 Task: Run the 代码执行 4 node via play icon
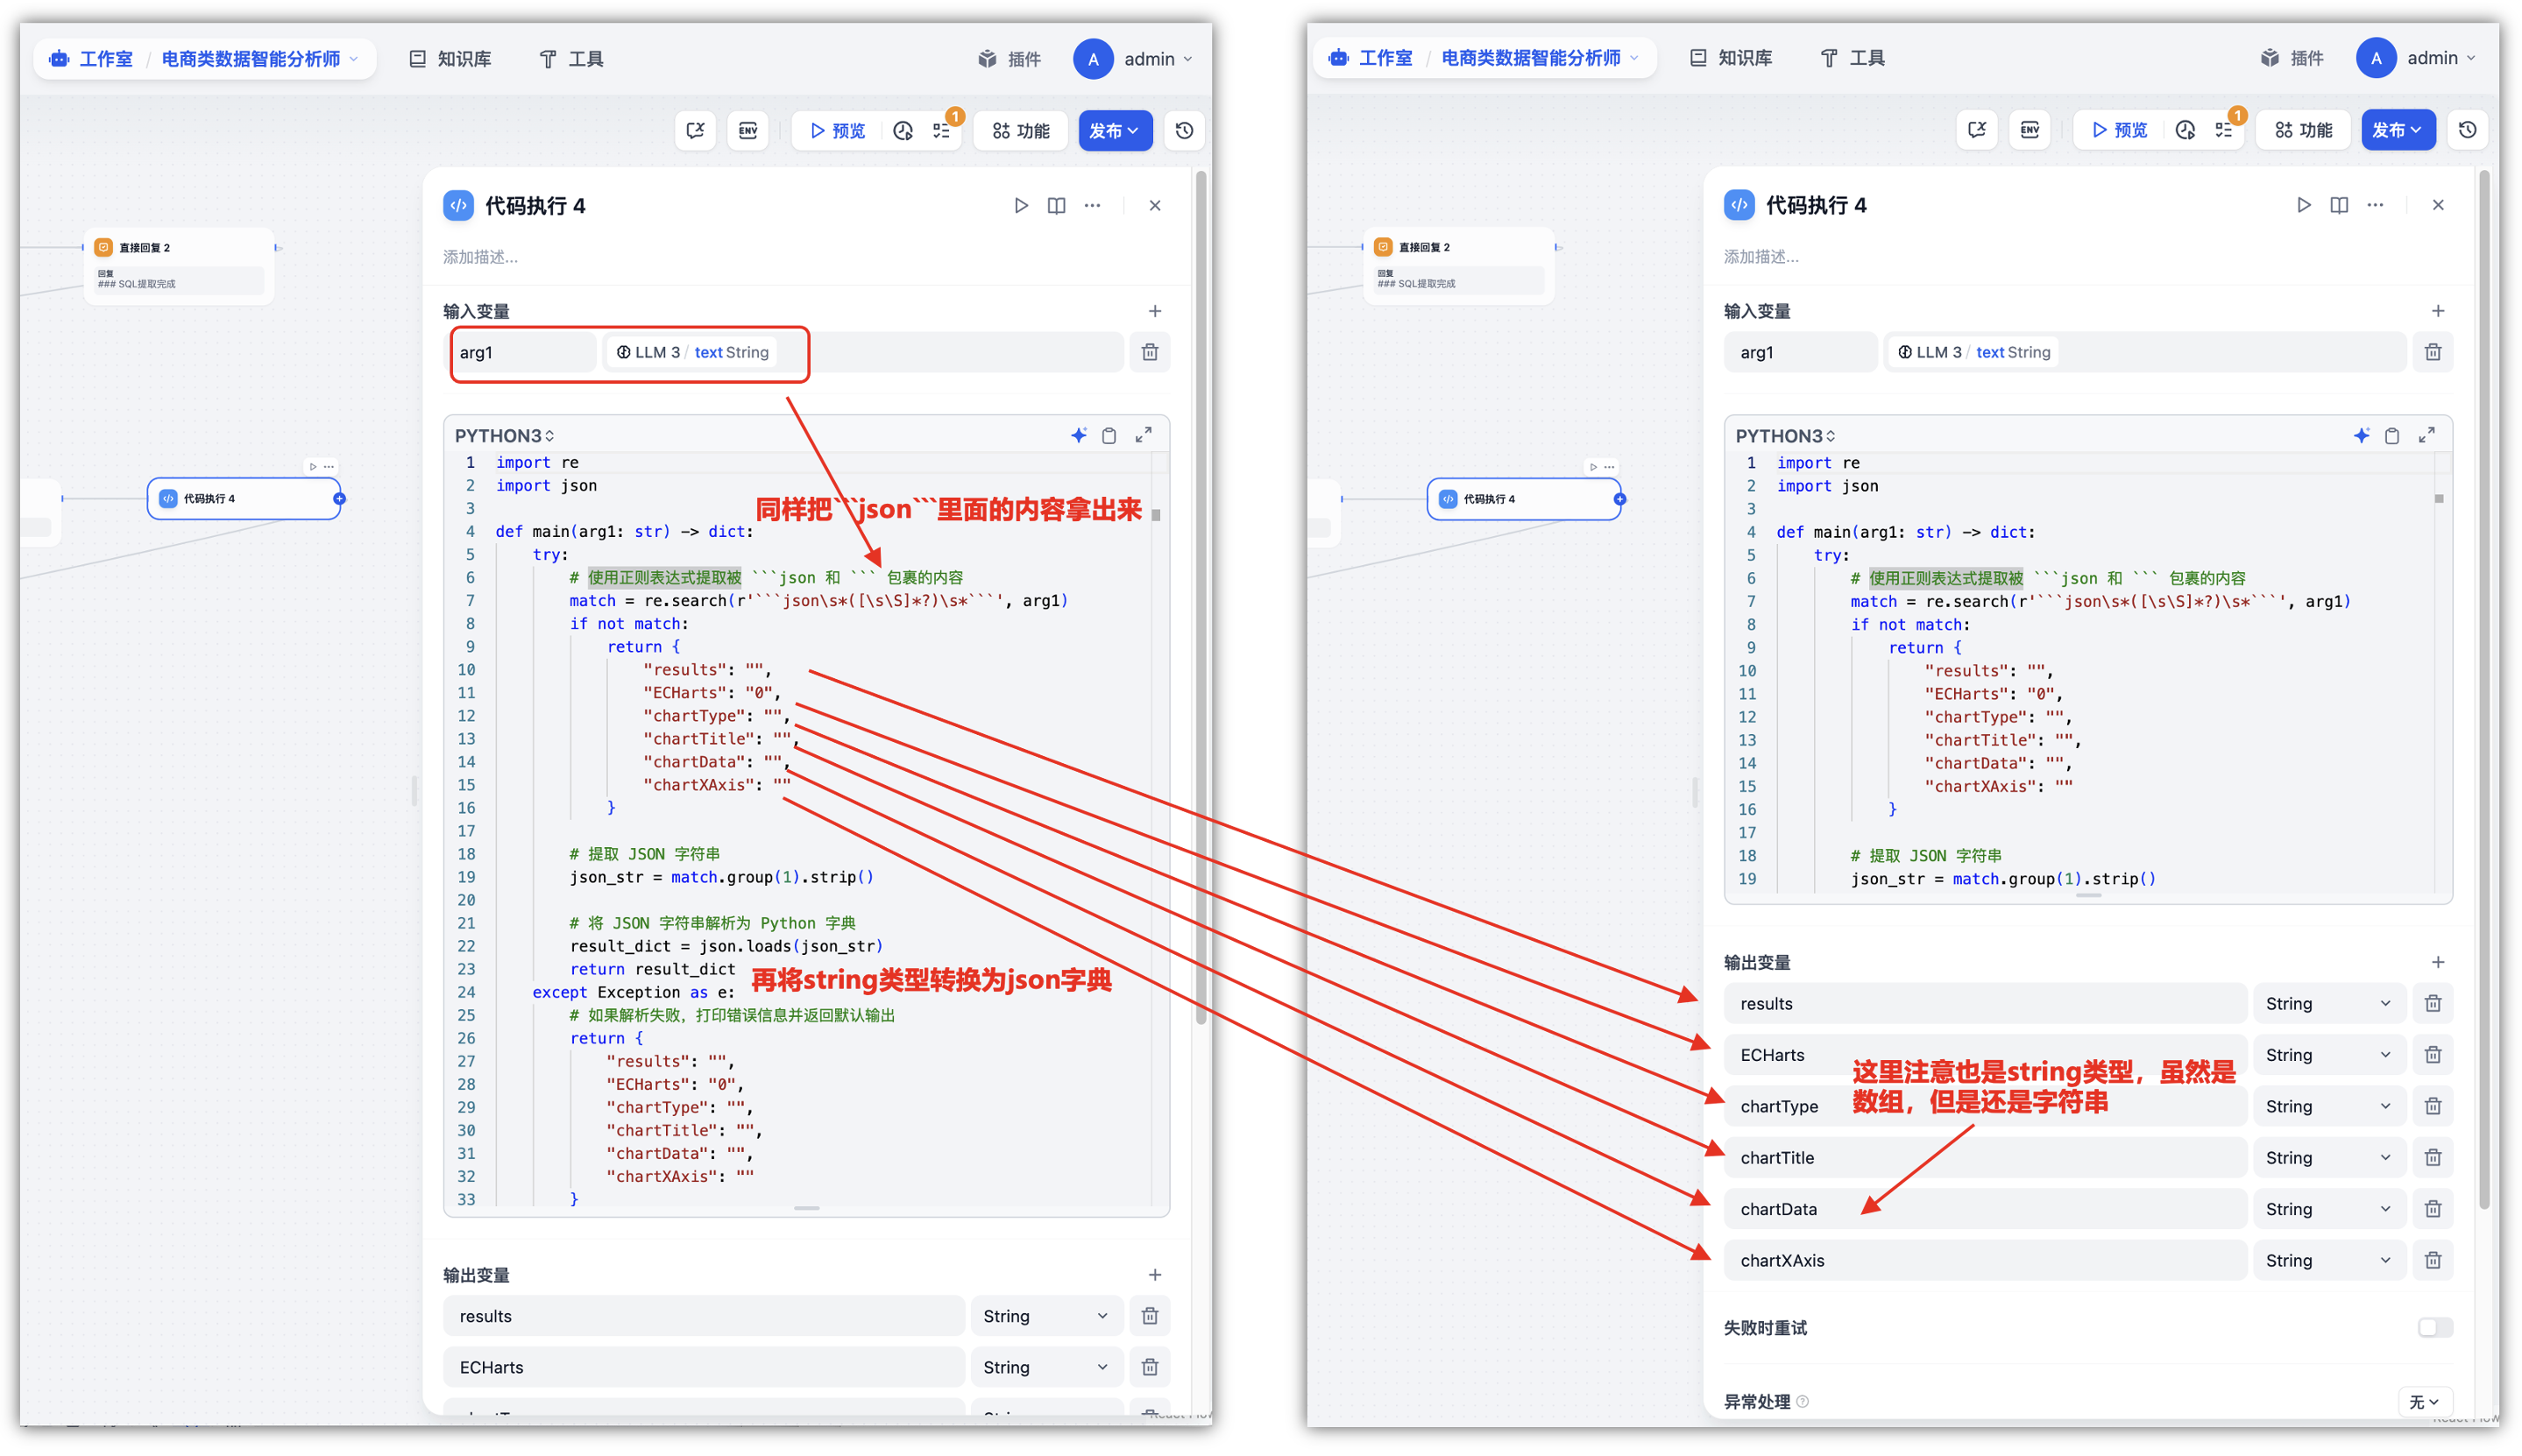click(x=1020, y=206)
